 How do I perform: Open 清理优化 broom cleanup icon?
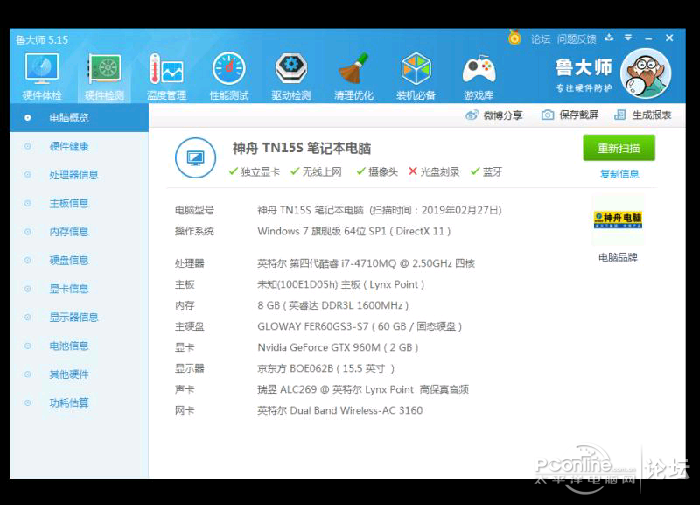click(354, 76)
